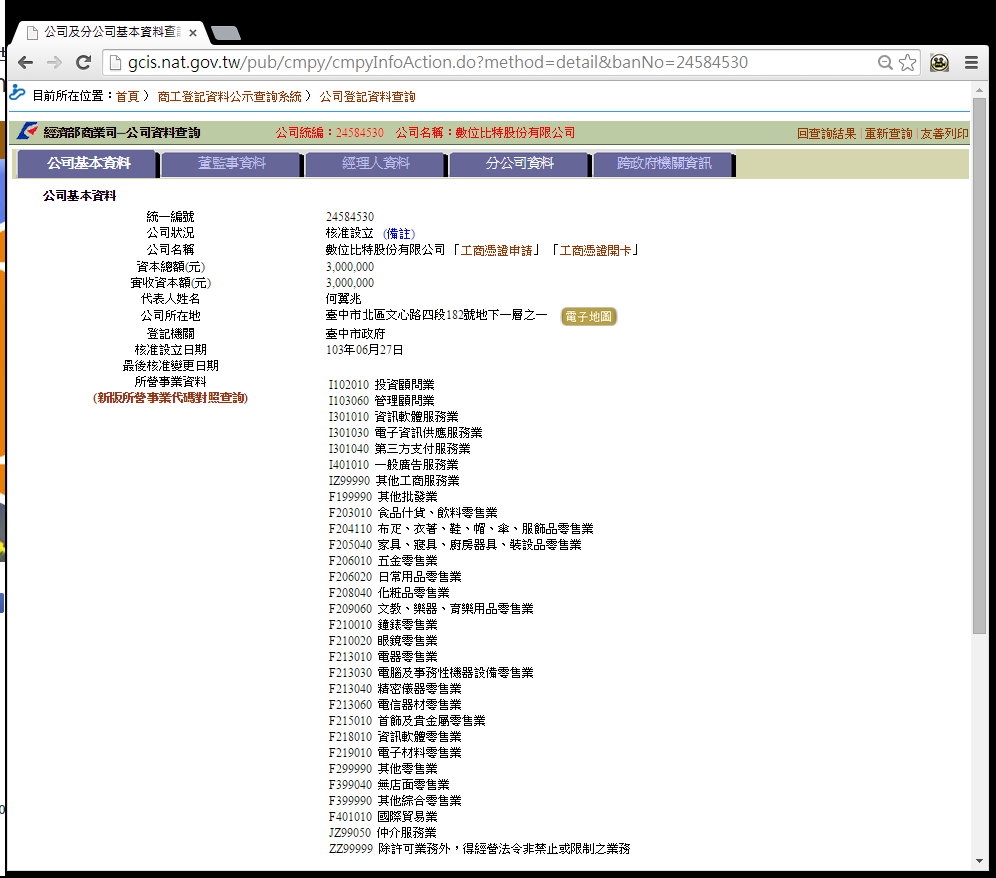Screen dimensions: 996x878
Task: Click 重新查詢 link
Action: coord(888,133)
